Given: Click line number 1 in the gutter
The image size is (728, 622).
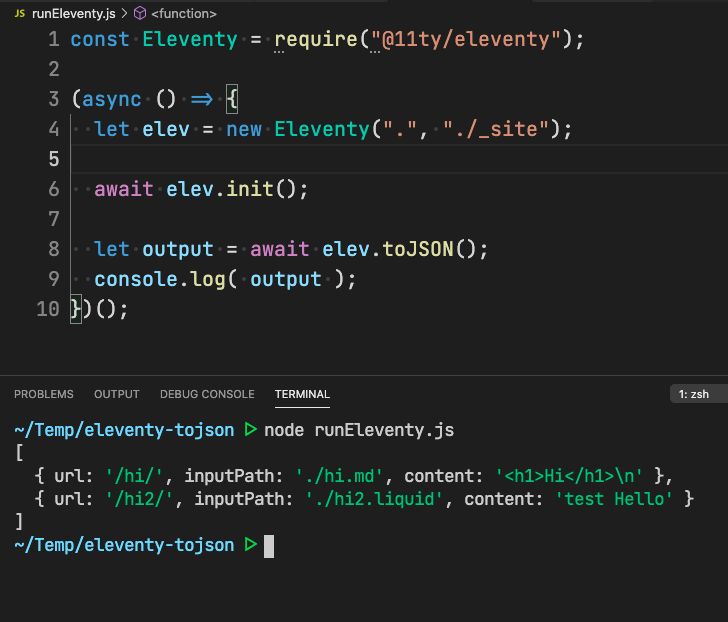Looking at the screenshot, I should tap(54, 39).
